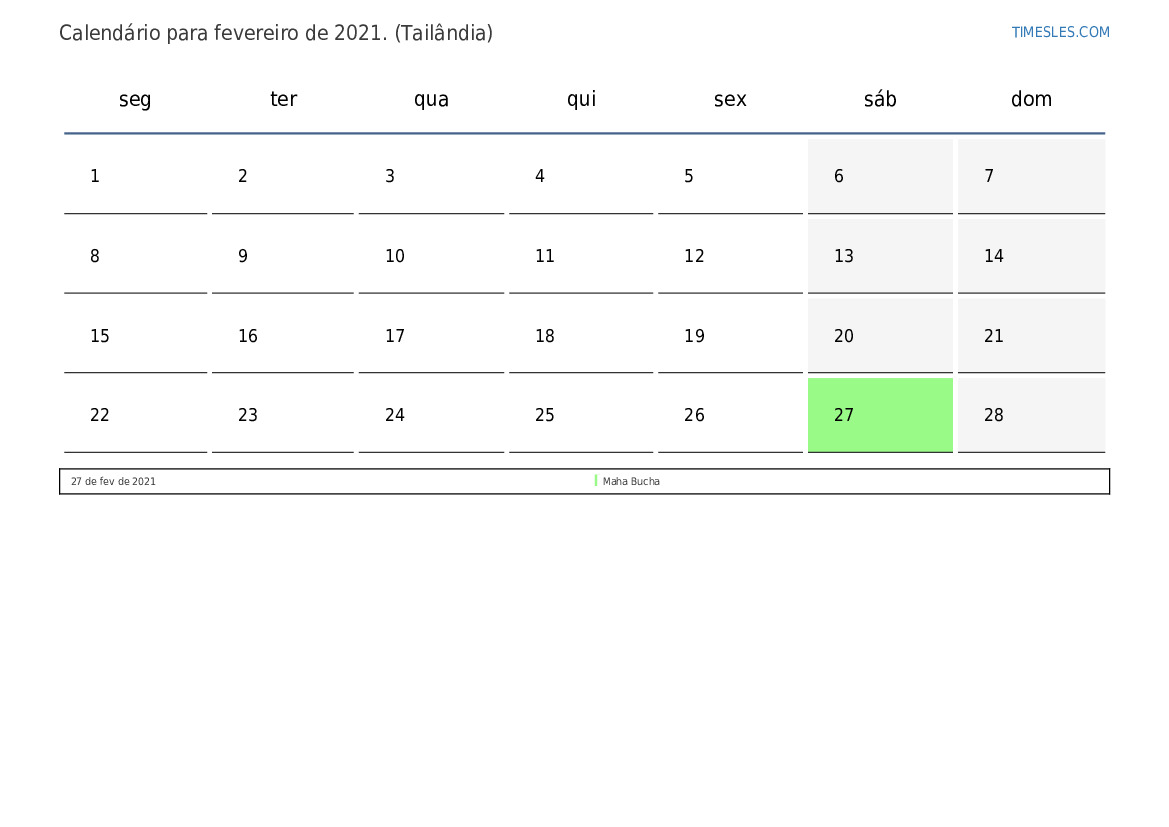Click the 'Maha Bucha' holiday name
The width and height of the screenshot is (1169, 827).
(x=631, y=482)
